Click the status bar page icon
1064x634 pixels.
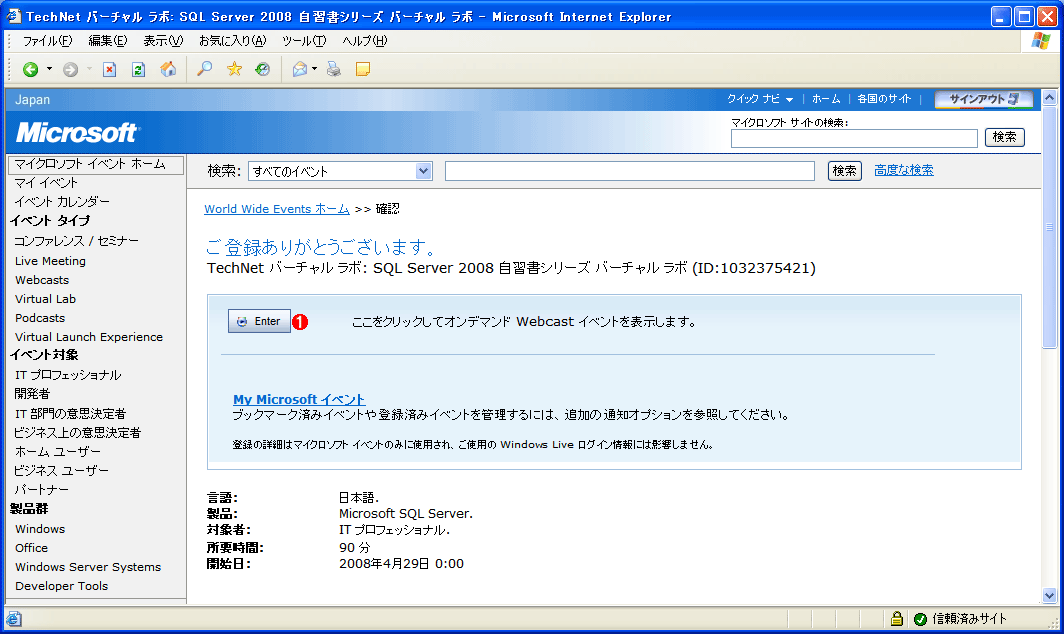(14, 619)
